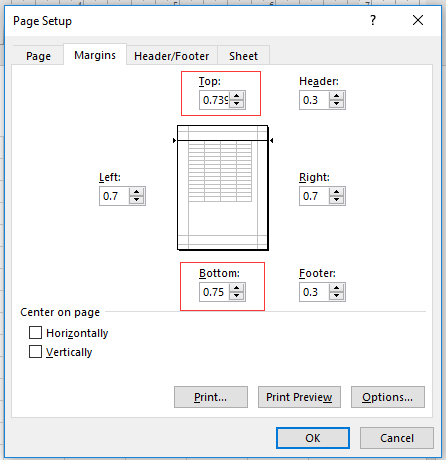
Task: Enable Vertically center on page
Action: 36,352
